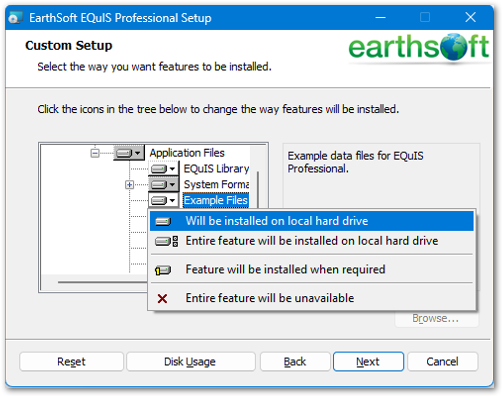Click the setup installer icon in title bar
Screen dimensions: 503x397
pos(15,17)
